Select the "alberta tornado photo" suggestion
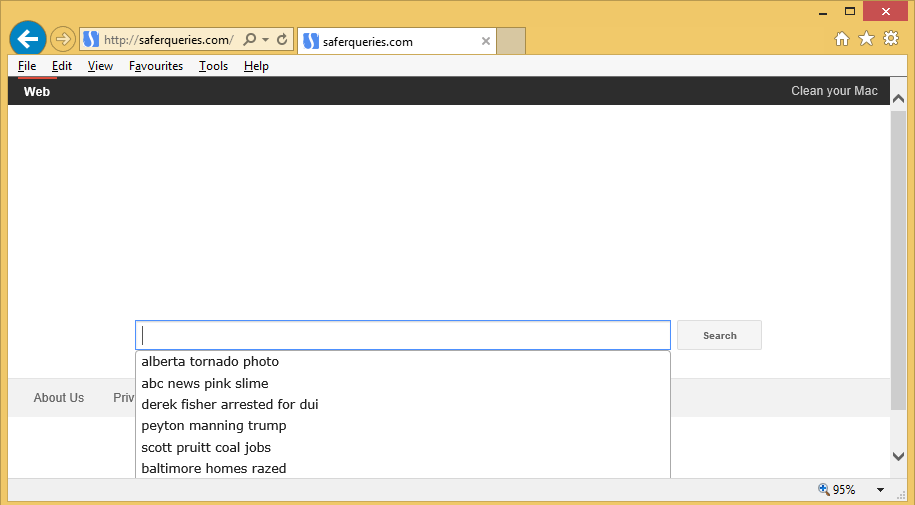This screenshot has width=915, height=505. (210, 362)
